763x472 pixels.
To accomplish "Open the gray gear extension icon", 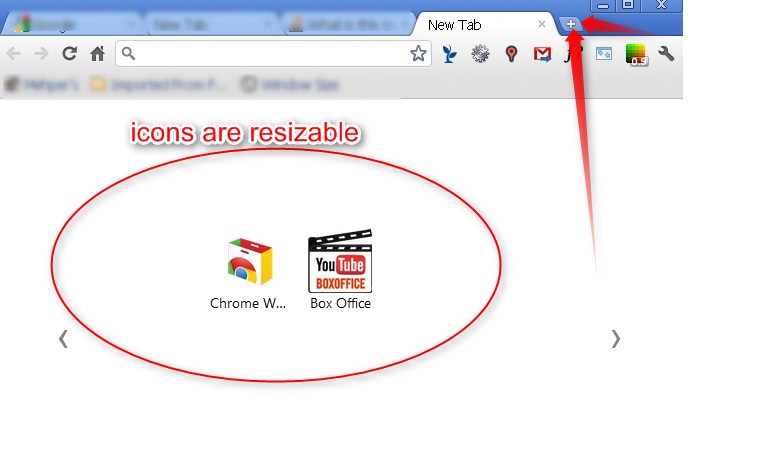I will [x=480, y=54].
